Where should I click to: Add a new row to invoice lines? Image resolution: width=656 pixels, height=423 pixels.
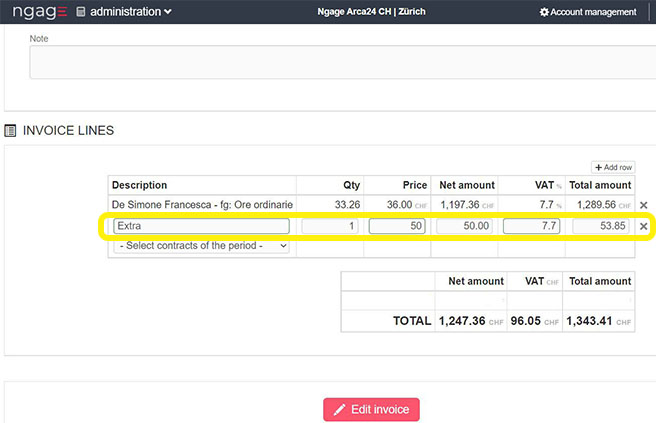coord(612,167)
